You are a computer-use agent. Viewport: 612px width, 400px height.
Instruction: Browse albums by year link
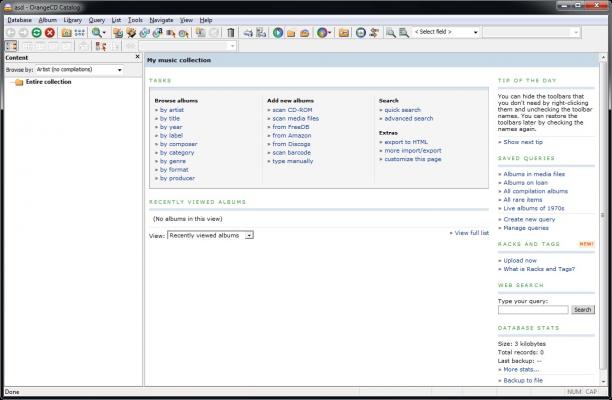click(171, 127)
